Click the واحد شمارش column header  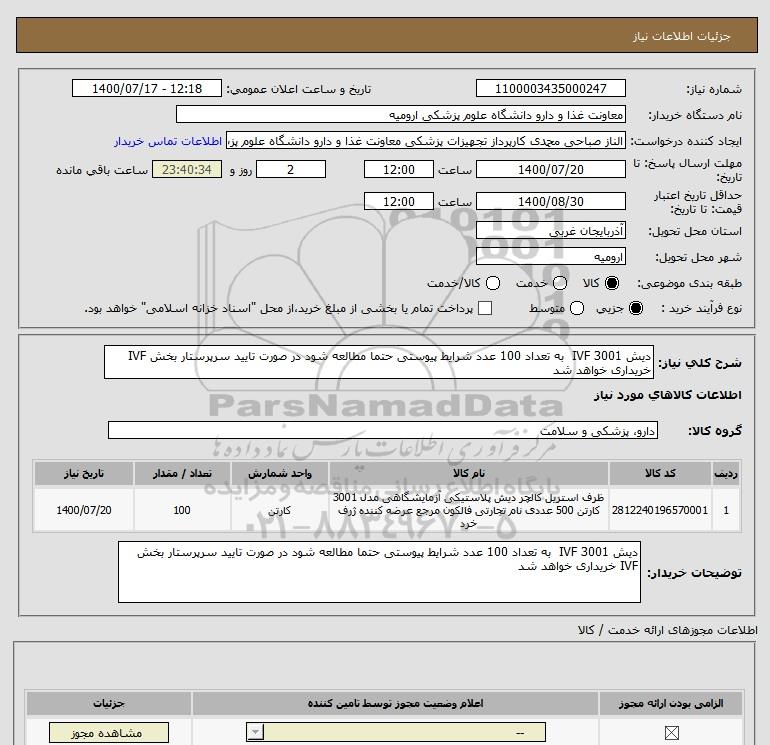tap(279, 473)
